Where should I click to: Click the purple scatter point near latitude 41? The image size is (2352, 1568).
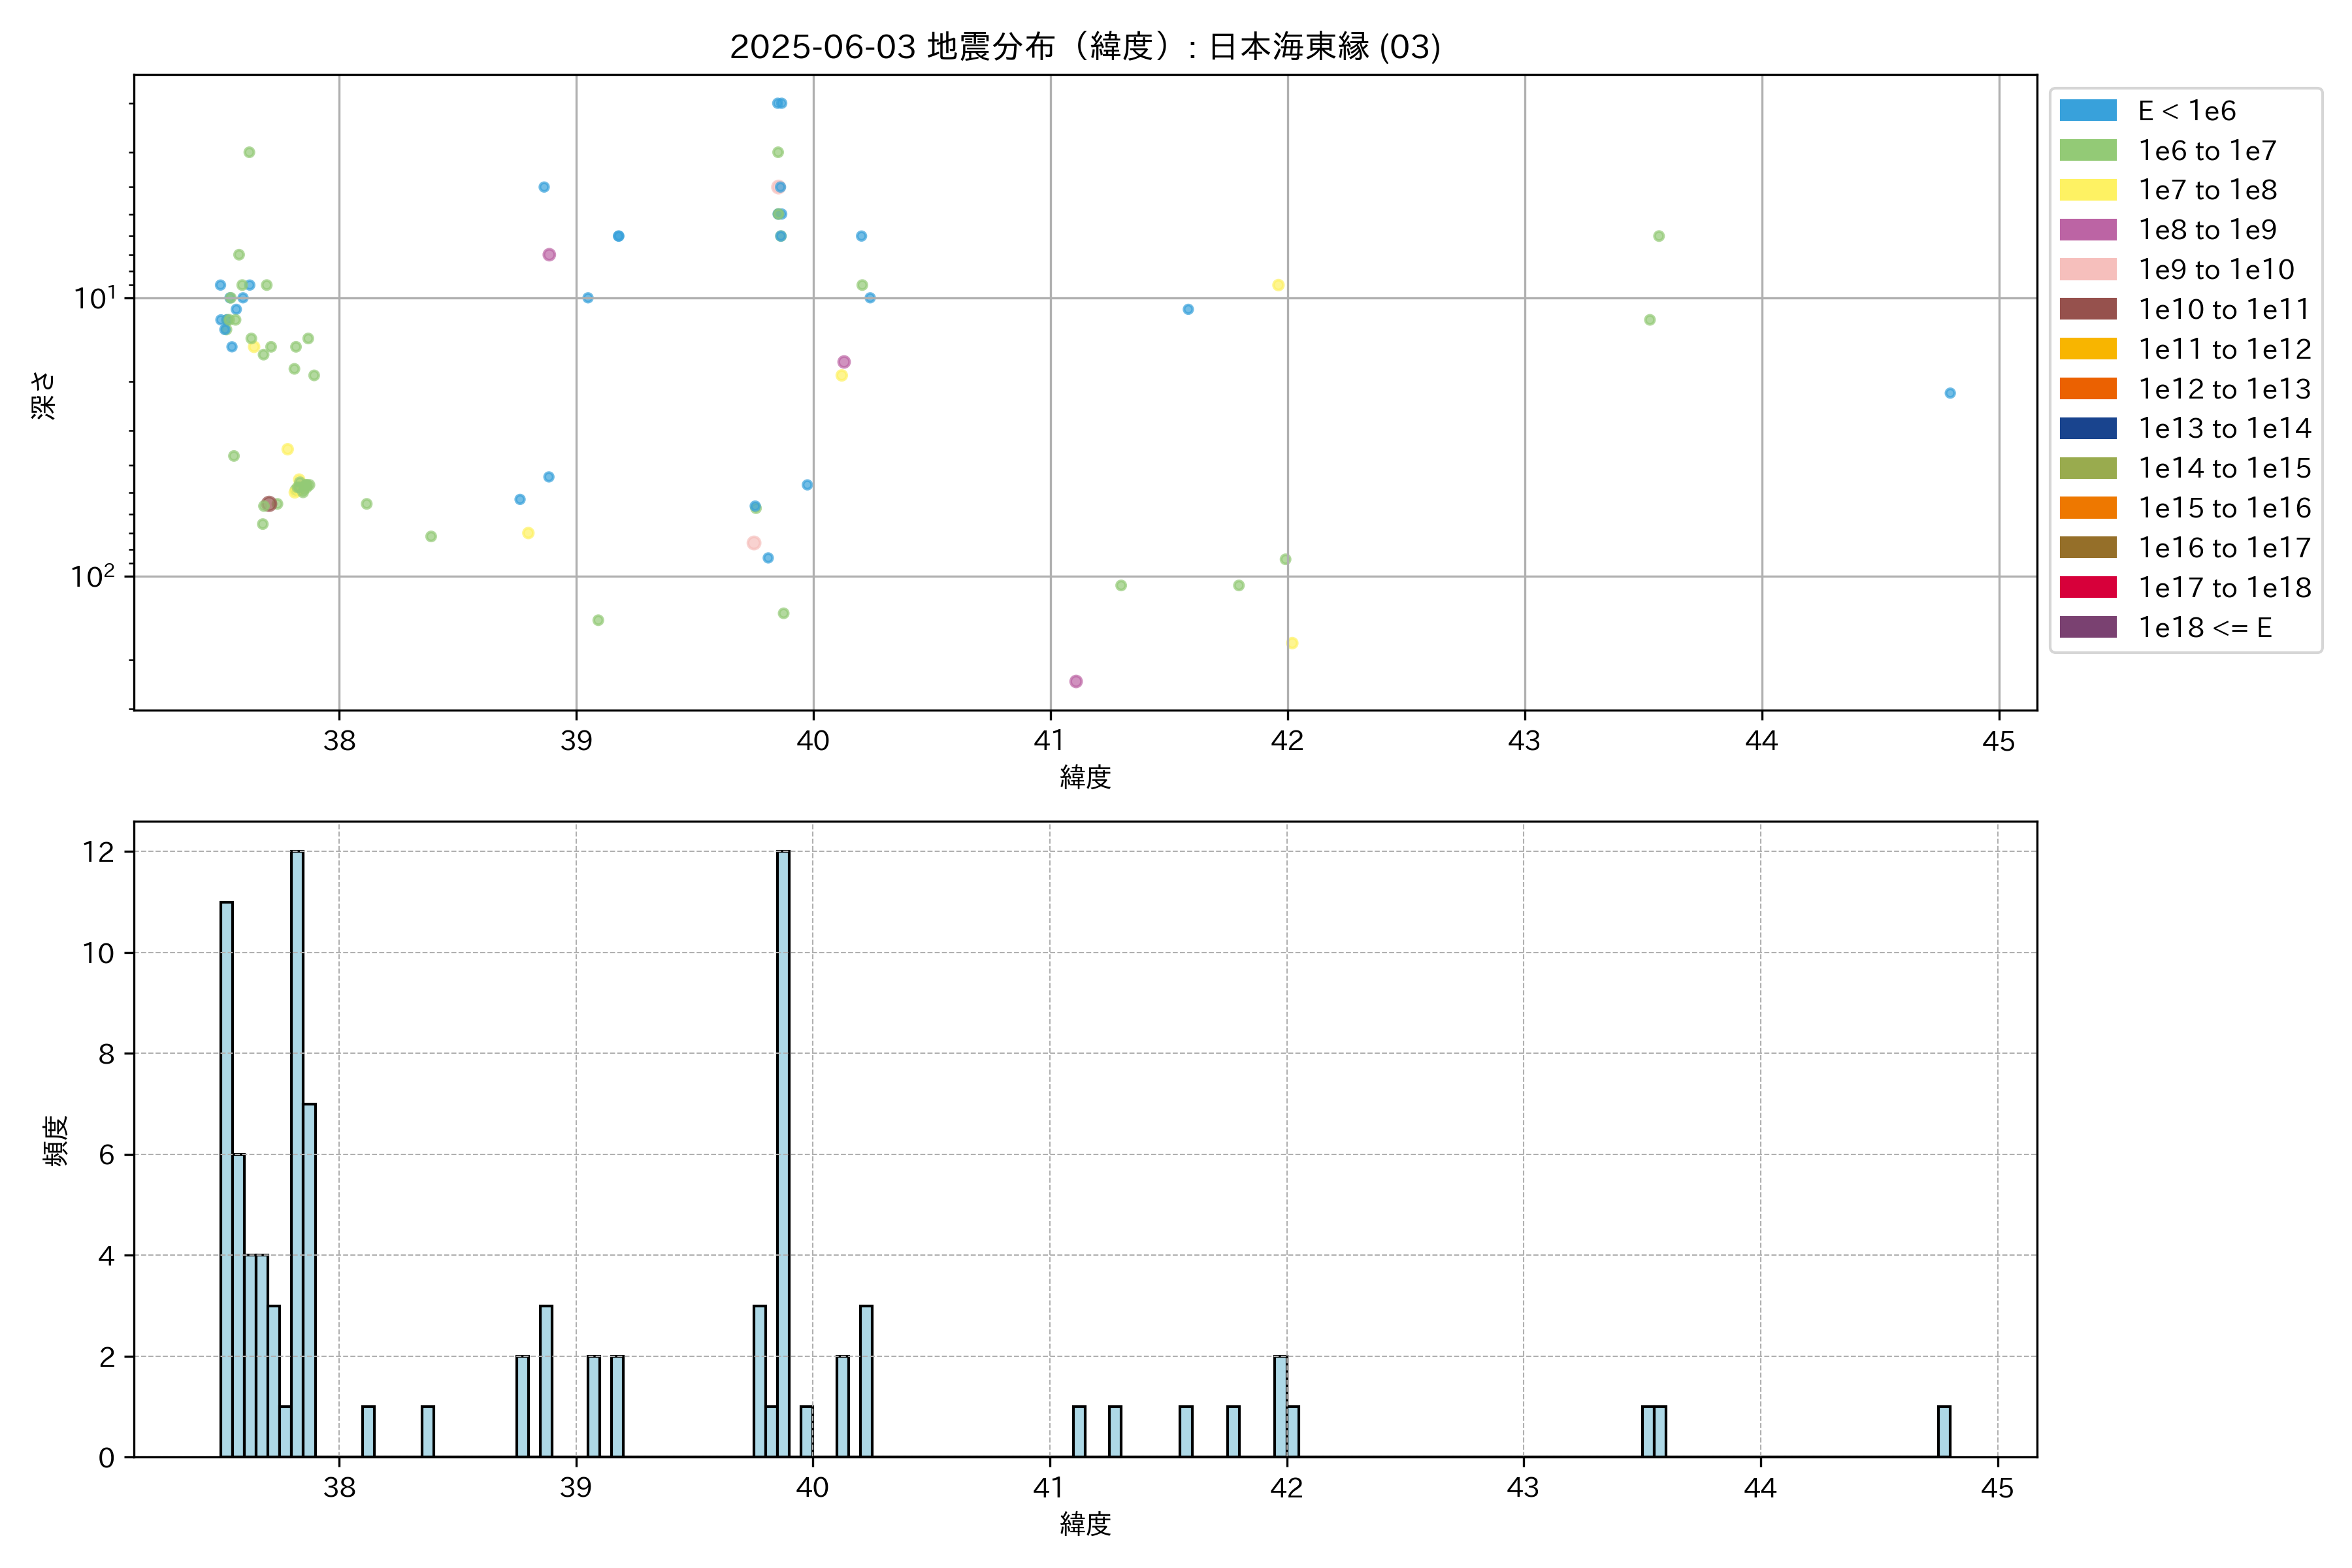[1076, 681]
